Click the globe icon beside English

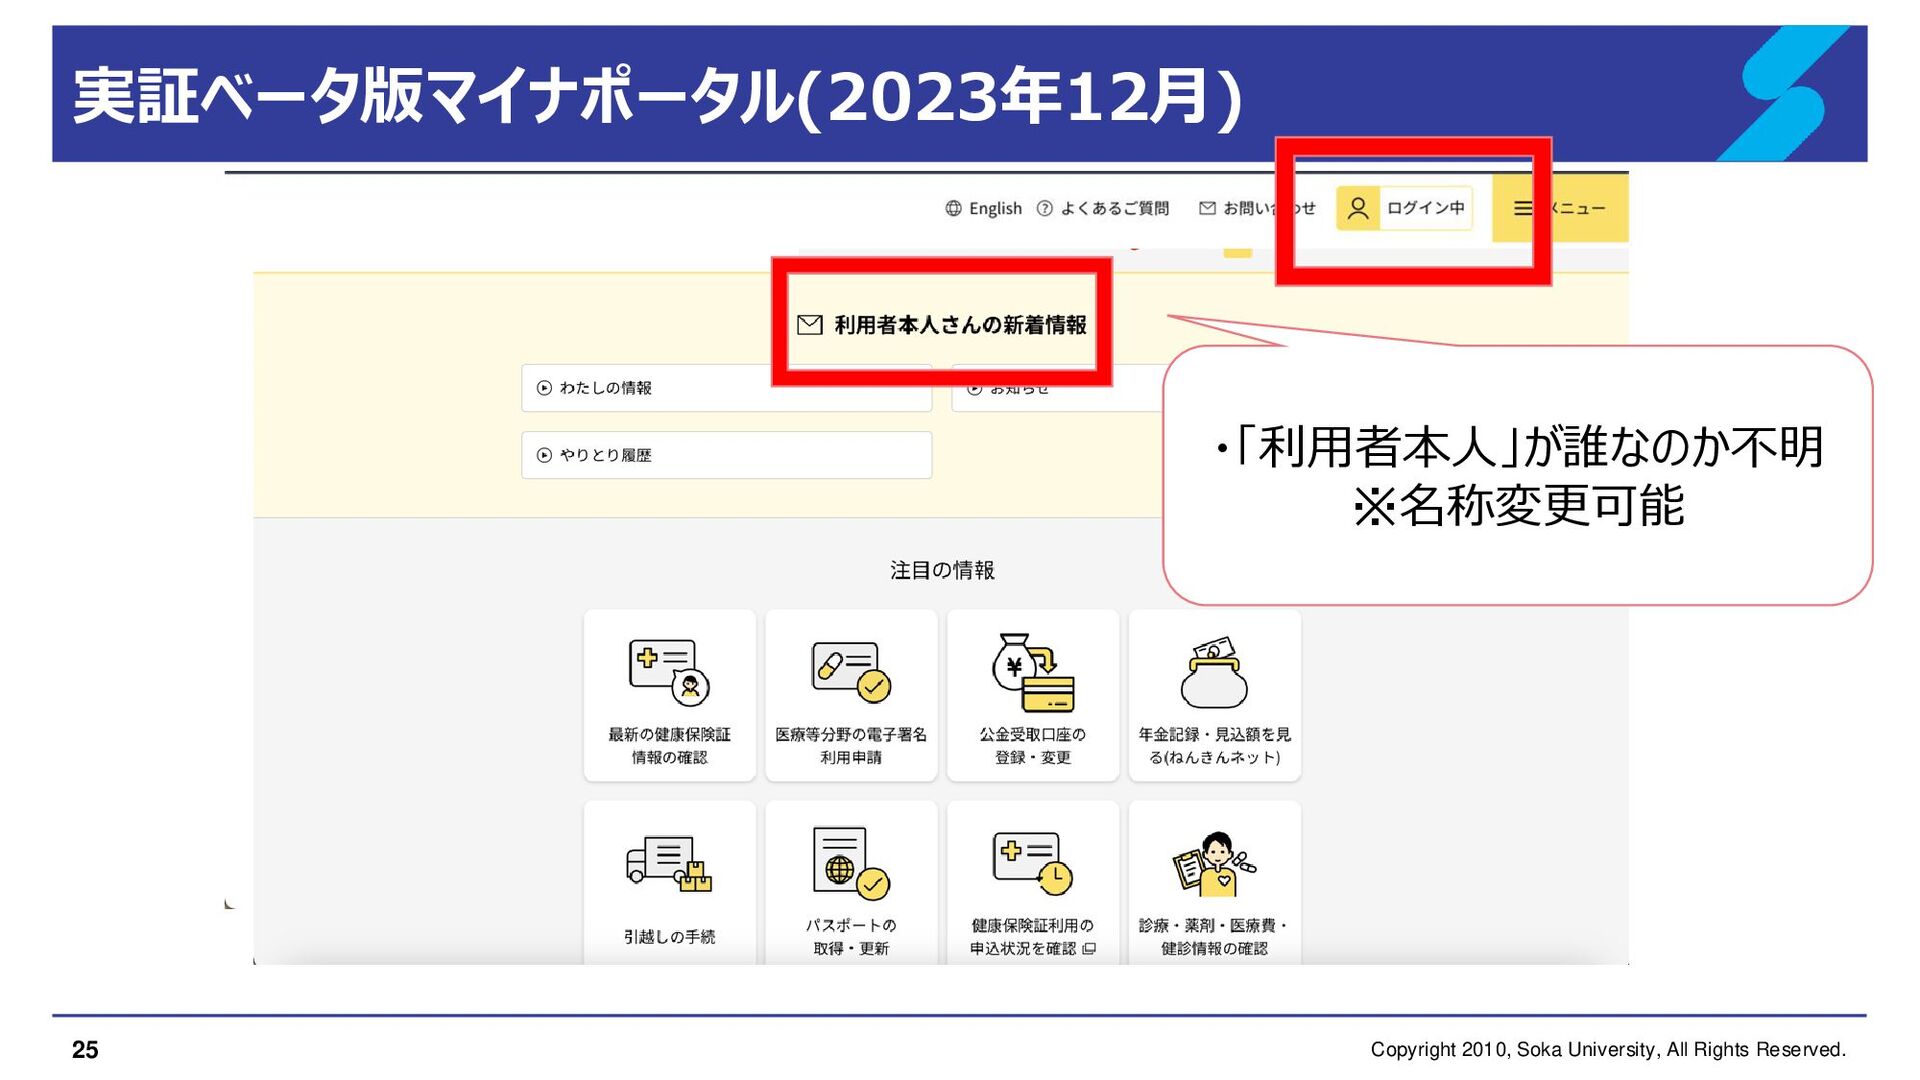pos(953,208)
